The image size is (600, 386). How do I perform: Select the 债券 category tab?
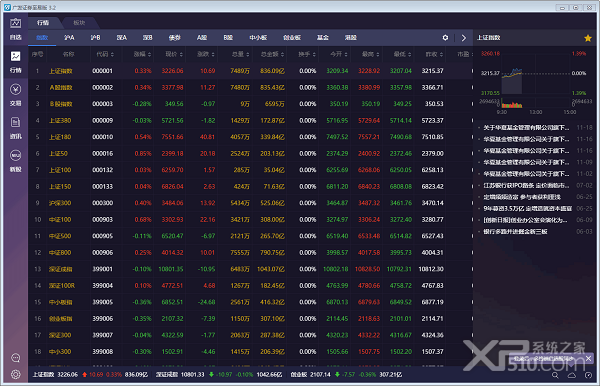coord(174,37)
